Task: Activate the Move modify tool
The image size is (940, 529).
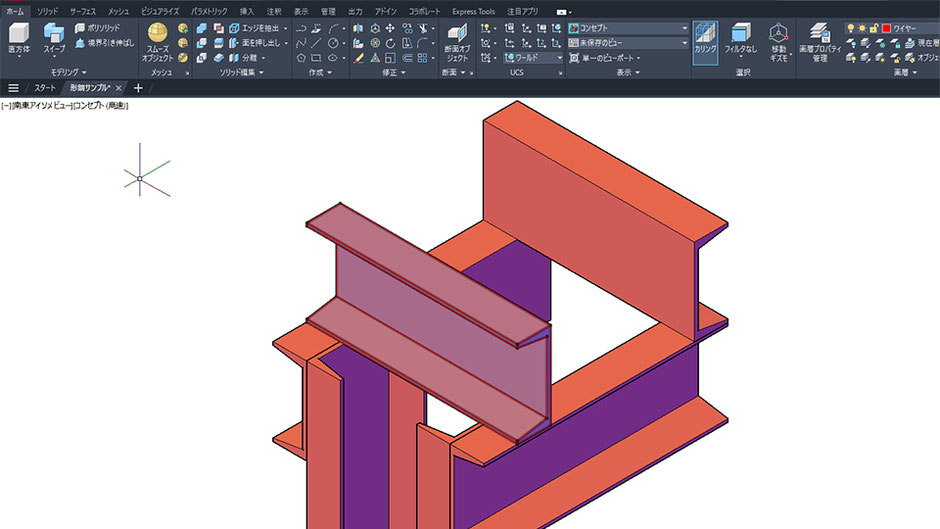Action: [x=390, y=28]
